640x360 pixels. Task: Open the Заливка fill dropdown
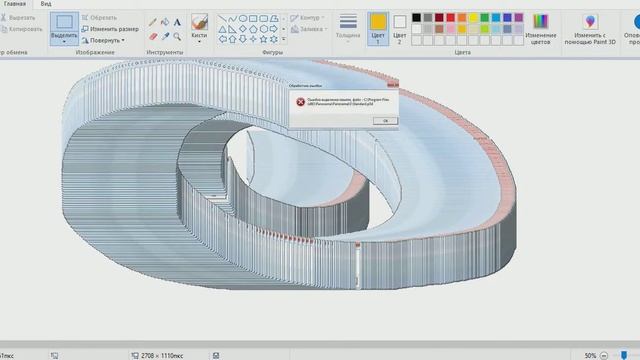click(309, 29)
